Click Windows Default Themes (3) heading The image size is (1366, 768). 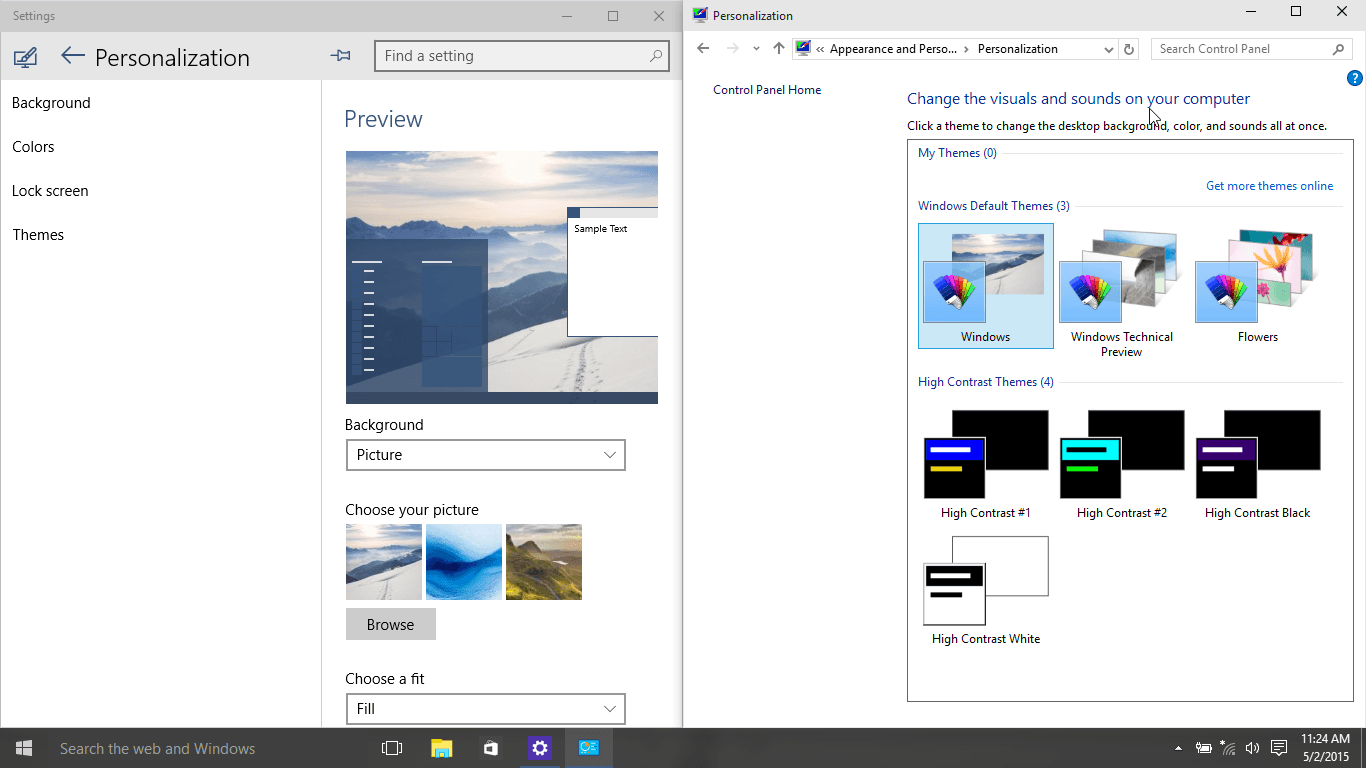(x=994, y=206)
